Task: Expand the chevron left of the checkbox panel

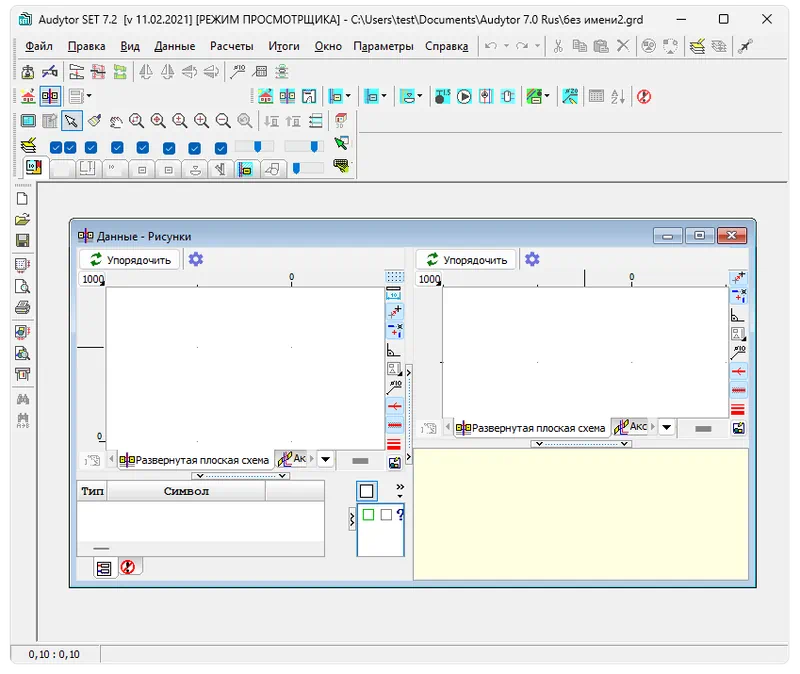Action: (x=352, y=519)
